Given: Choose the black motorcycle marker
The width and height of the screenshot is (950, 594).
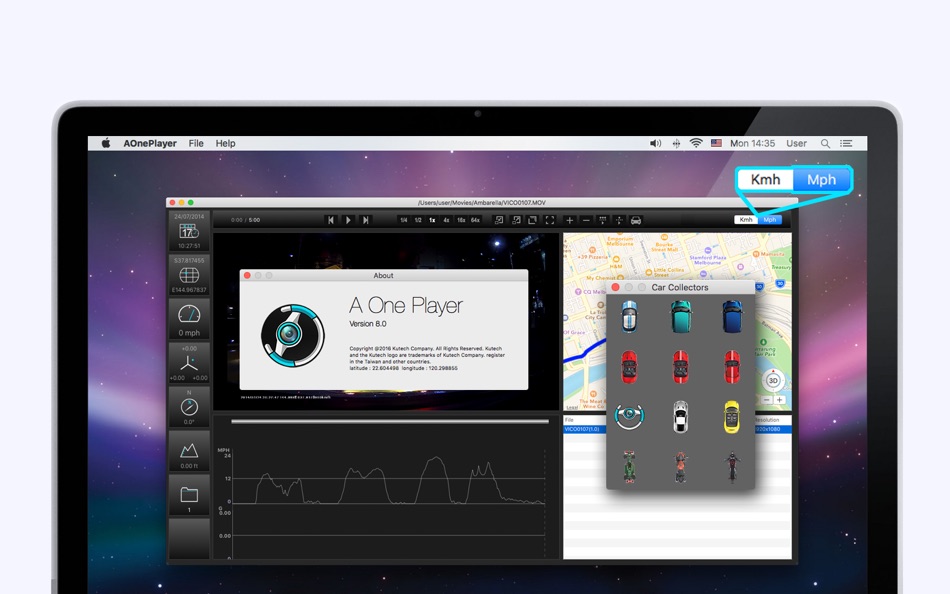Looking at the screenshot, I should (x=732, y=466).
